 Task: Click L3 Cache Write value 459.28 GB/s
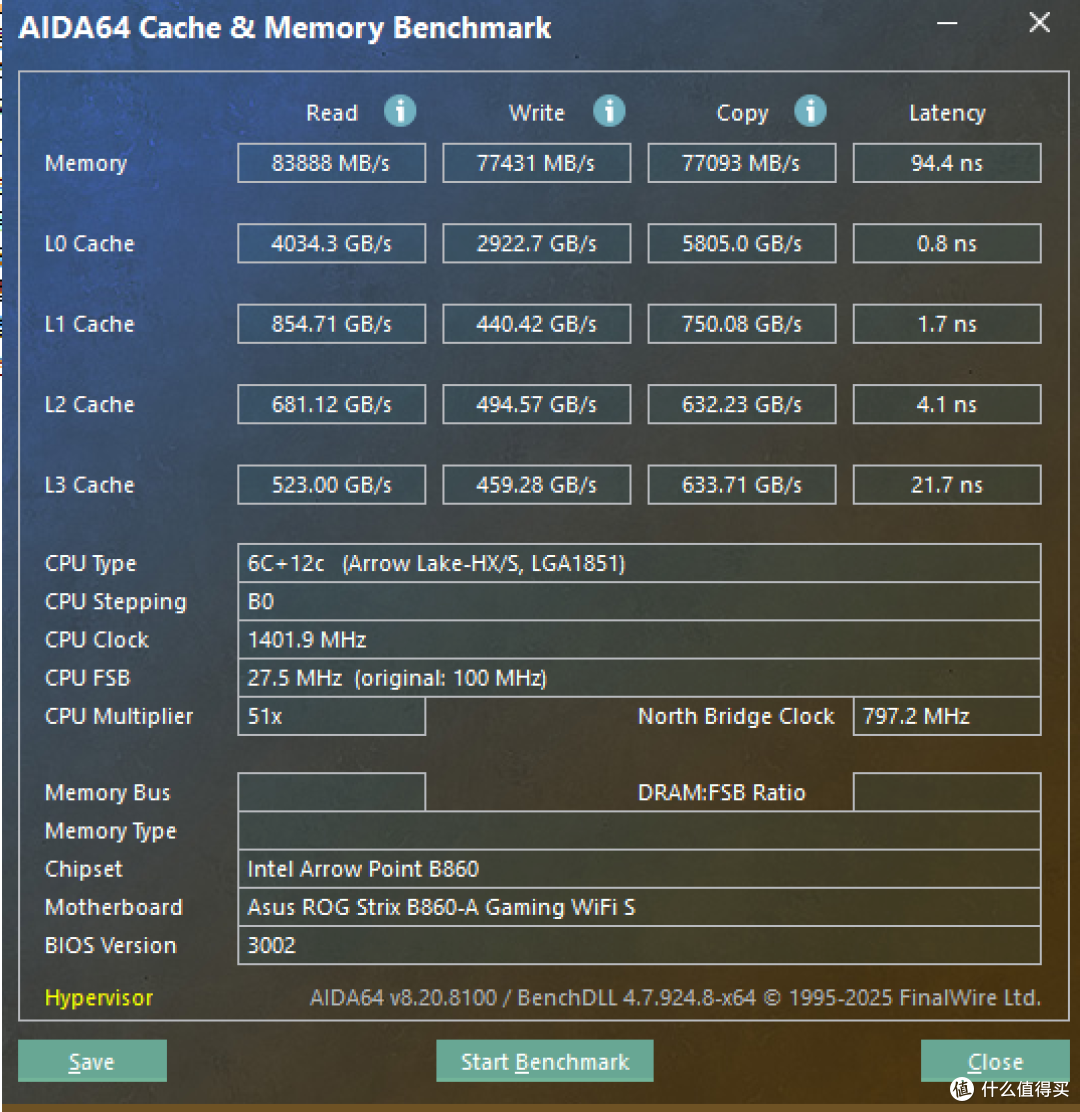[536, 484]
